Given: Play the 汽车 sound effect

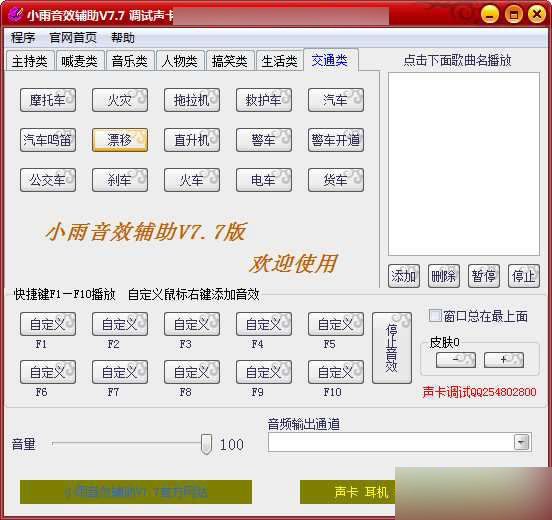Looking at the screenshot, I should pos(336,100).
